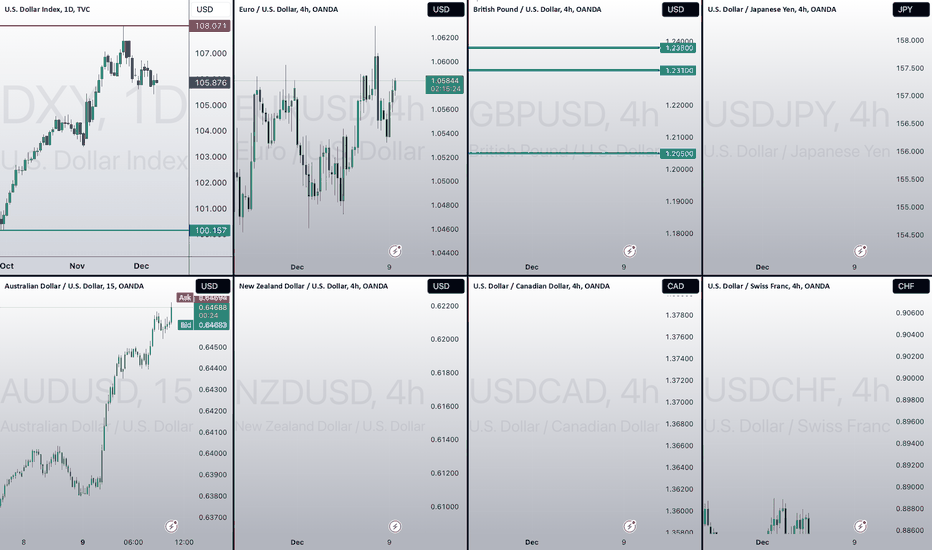Click the lightning icon on GBPUSD chart
The image size is (932, 550).
(x=629, y=251)
